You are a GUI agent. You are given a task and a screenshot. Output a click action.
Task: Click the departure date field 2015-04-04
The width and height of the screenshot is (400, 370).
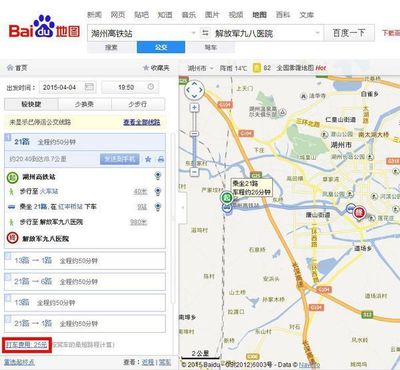[68, 87]
